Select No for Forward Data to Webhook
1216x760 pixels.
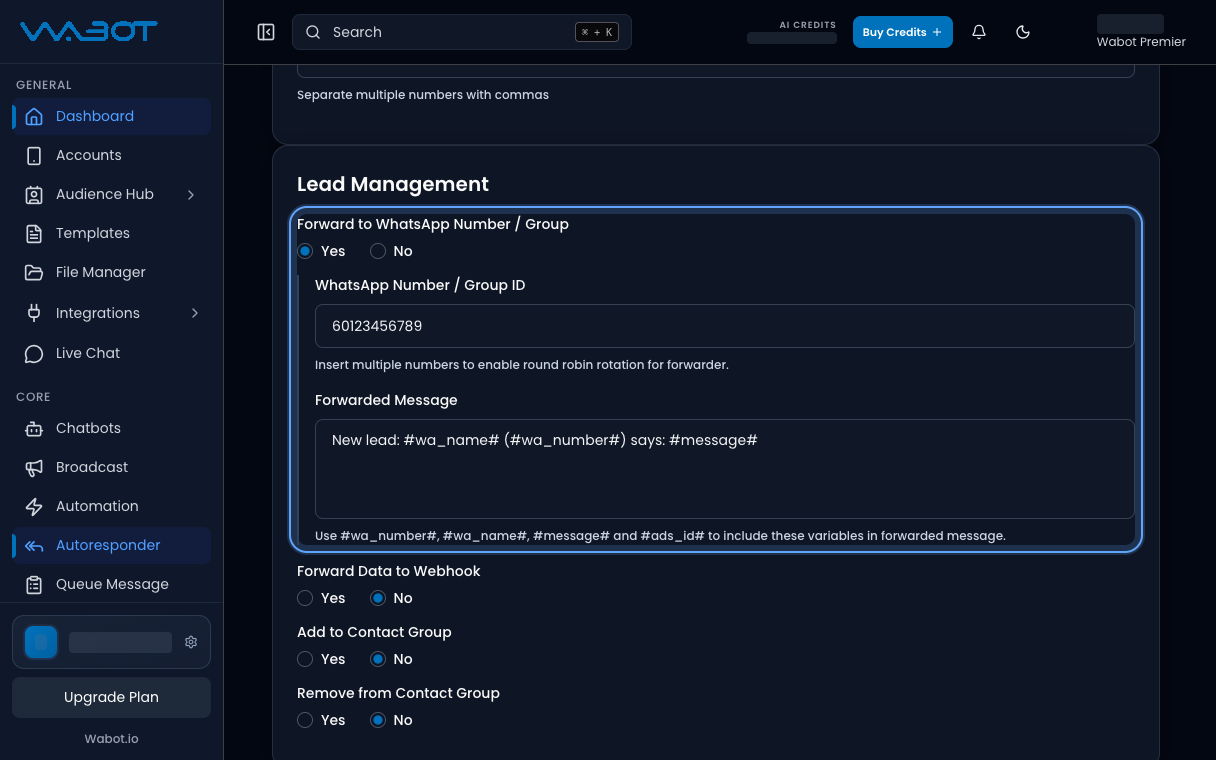[378, 598]
